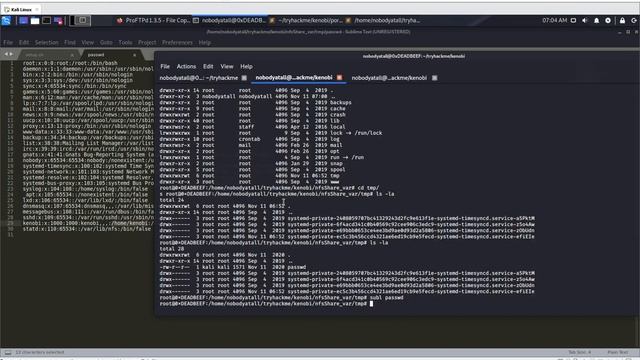This screenshot has height=360, width=640.
Task: Click Tab Size setting in Sublime status bar
Action: (x=579, y=352)
